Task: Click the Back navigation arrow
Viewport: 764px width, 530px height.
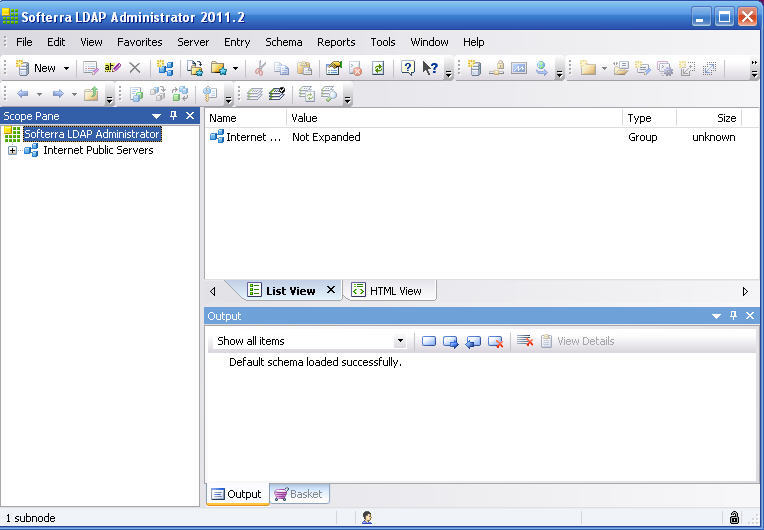Action: [x=22, y=94]
